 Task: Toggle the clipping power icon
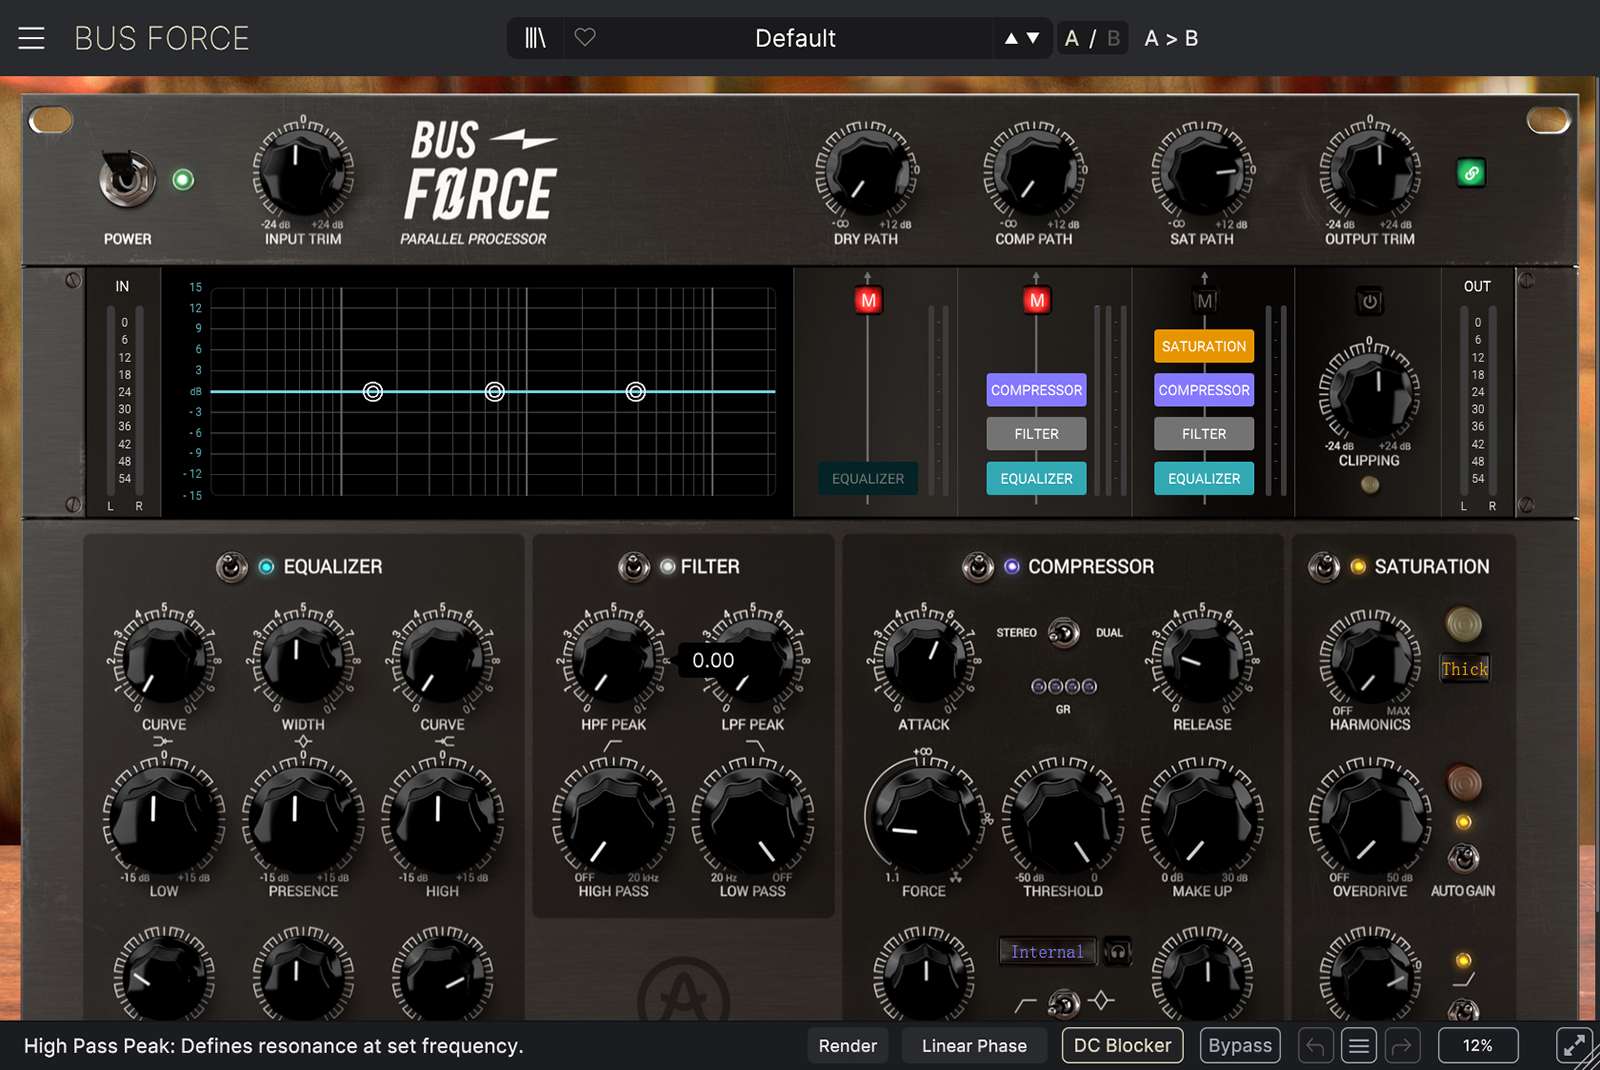1369,301
